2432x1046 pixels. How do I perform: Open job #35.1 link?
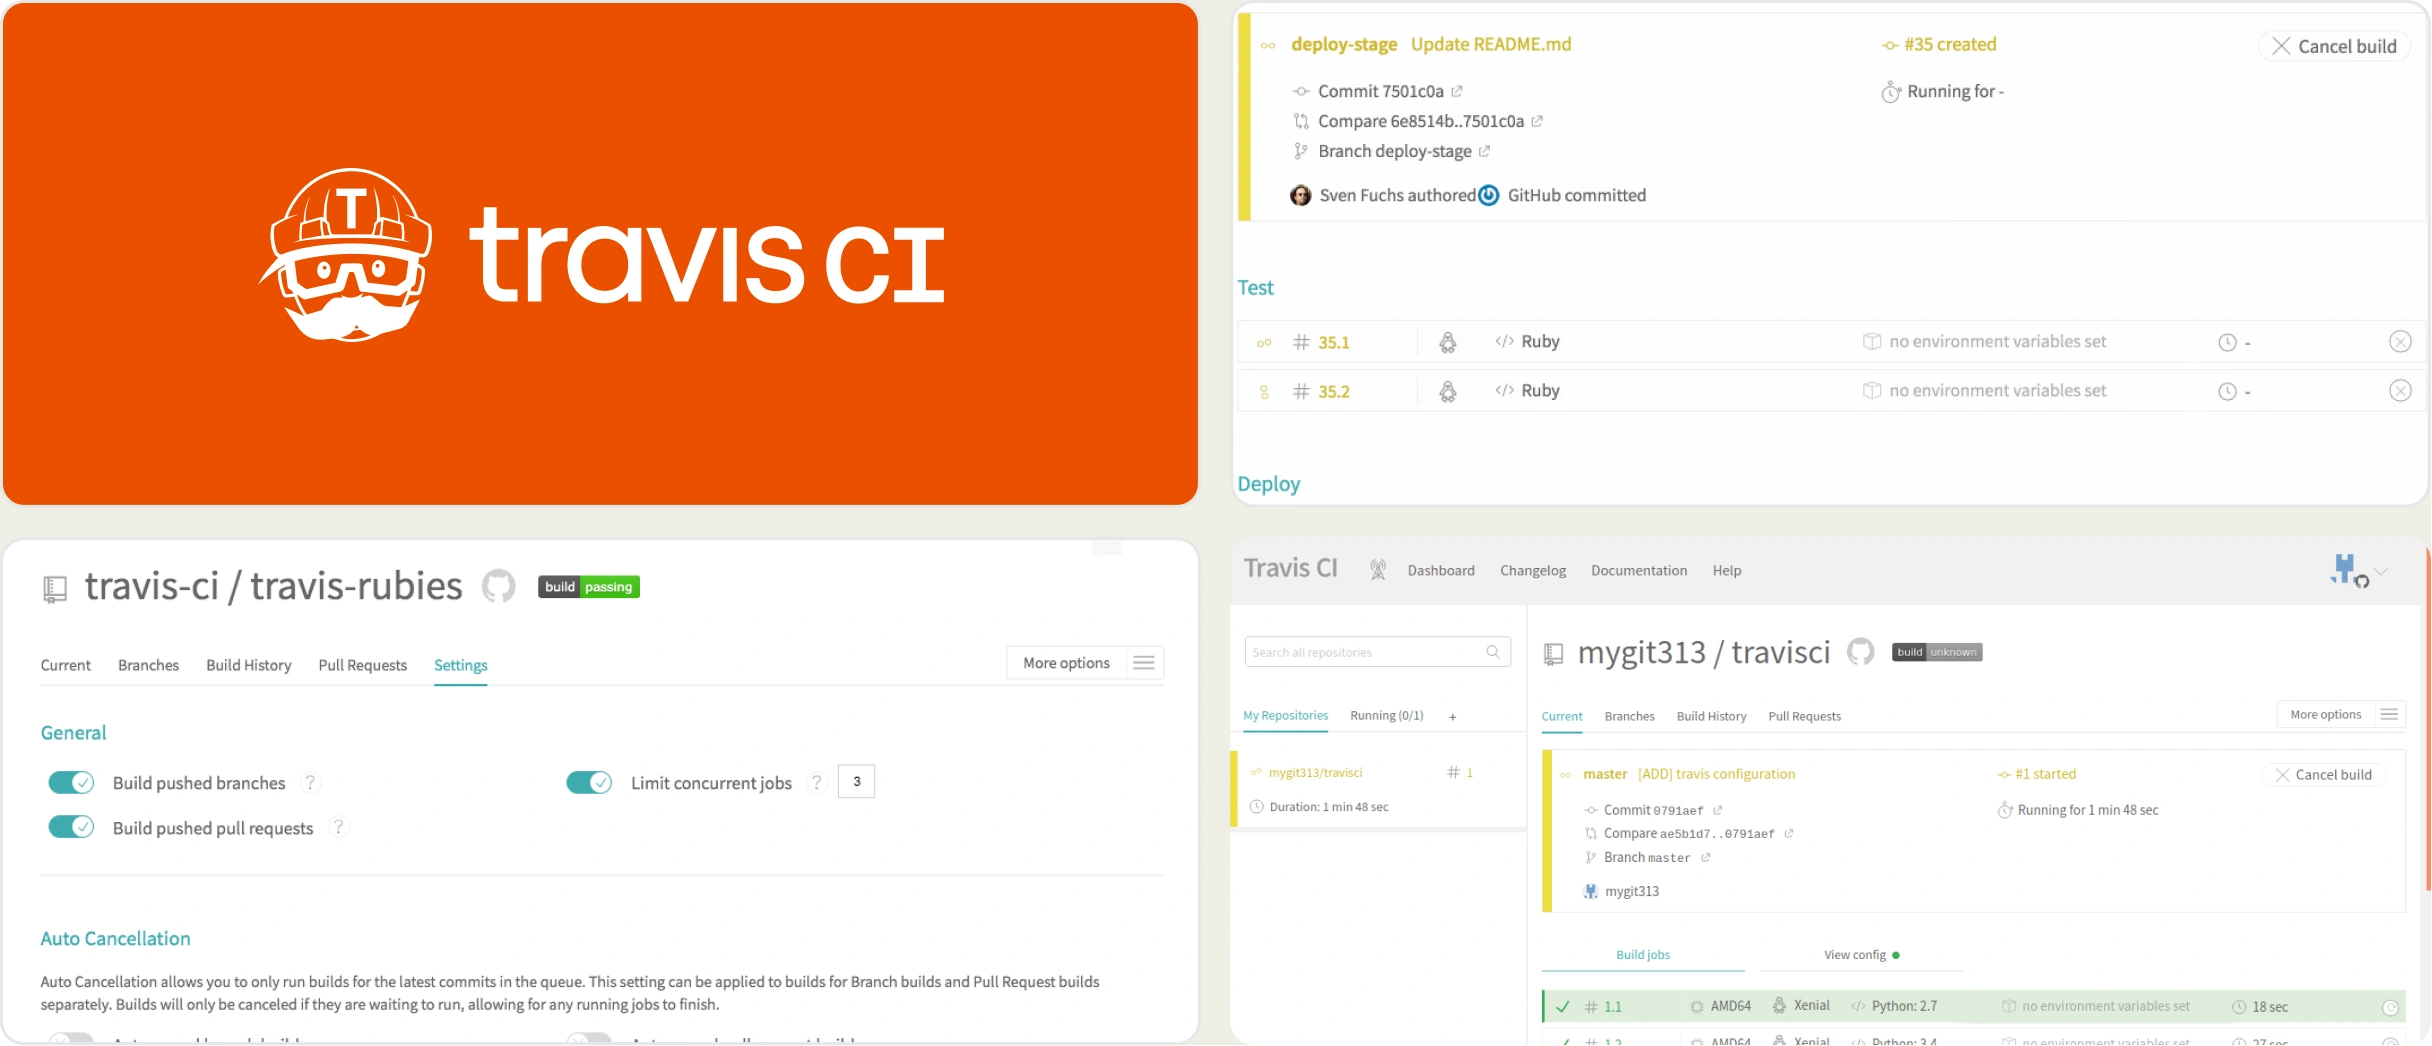pos(1333,342)
